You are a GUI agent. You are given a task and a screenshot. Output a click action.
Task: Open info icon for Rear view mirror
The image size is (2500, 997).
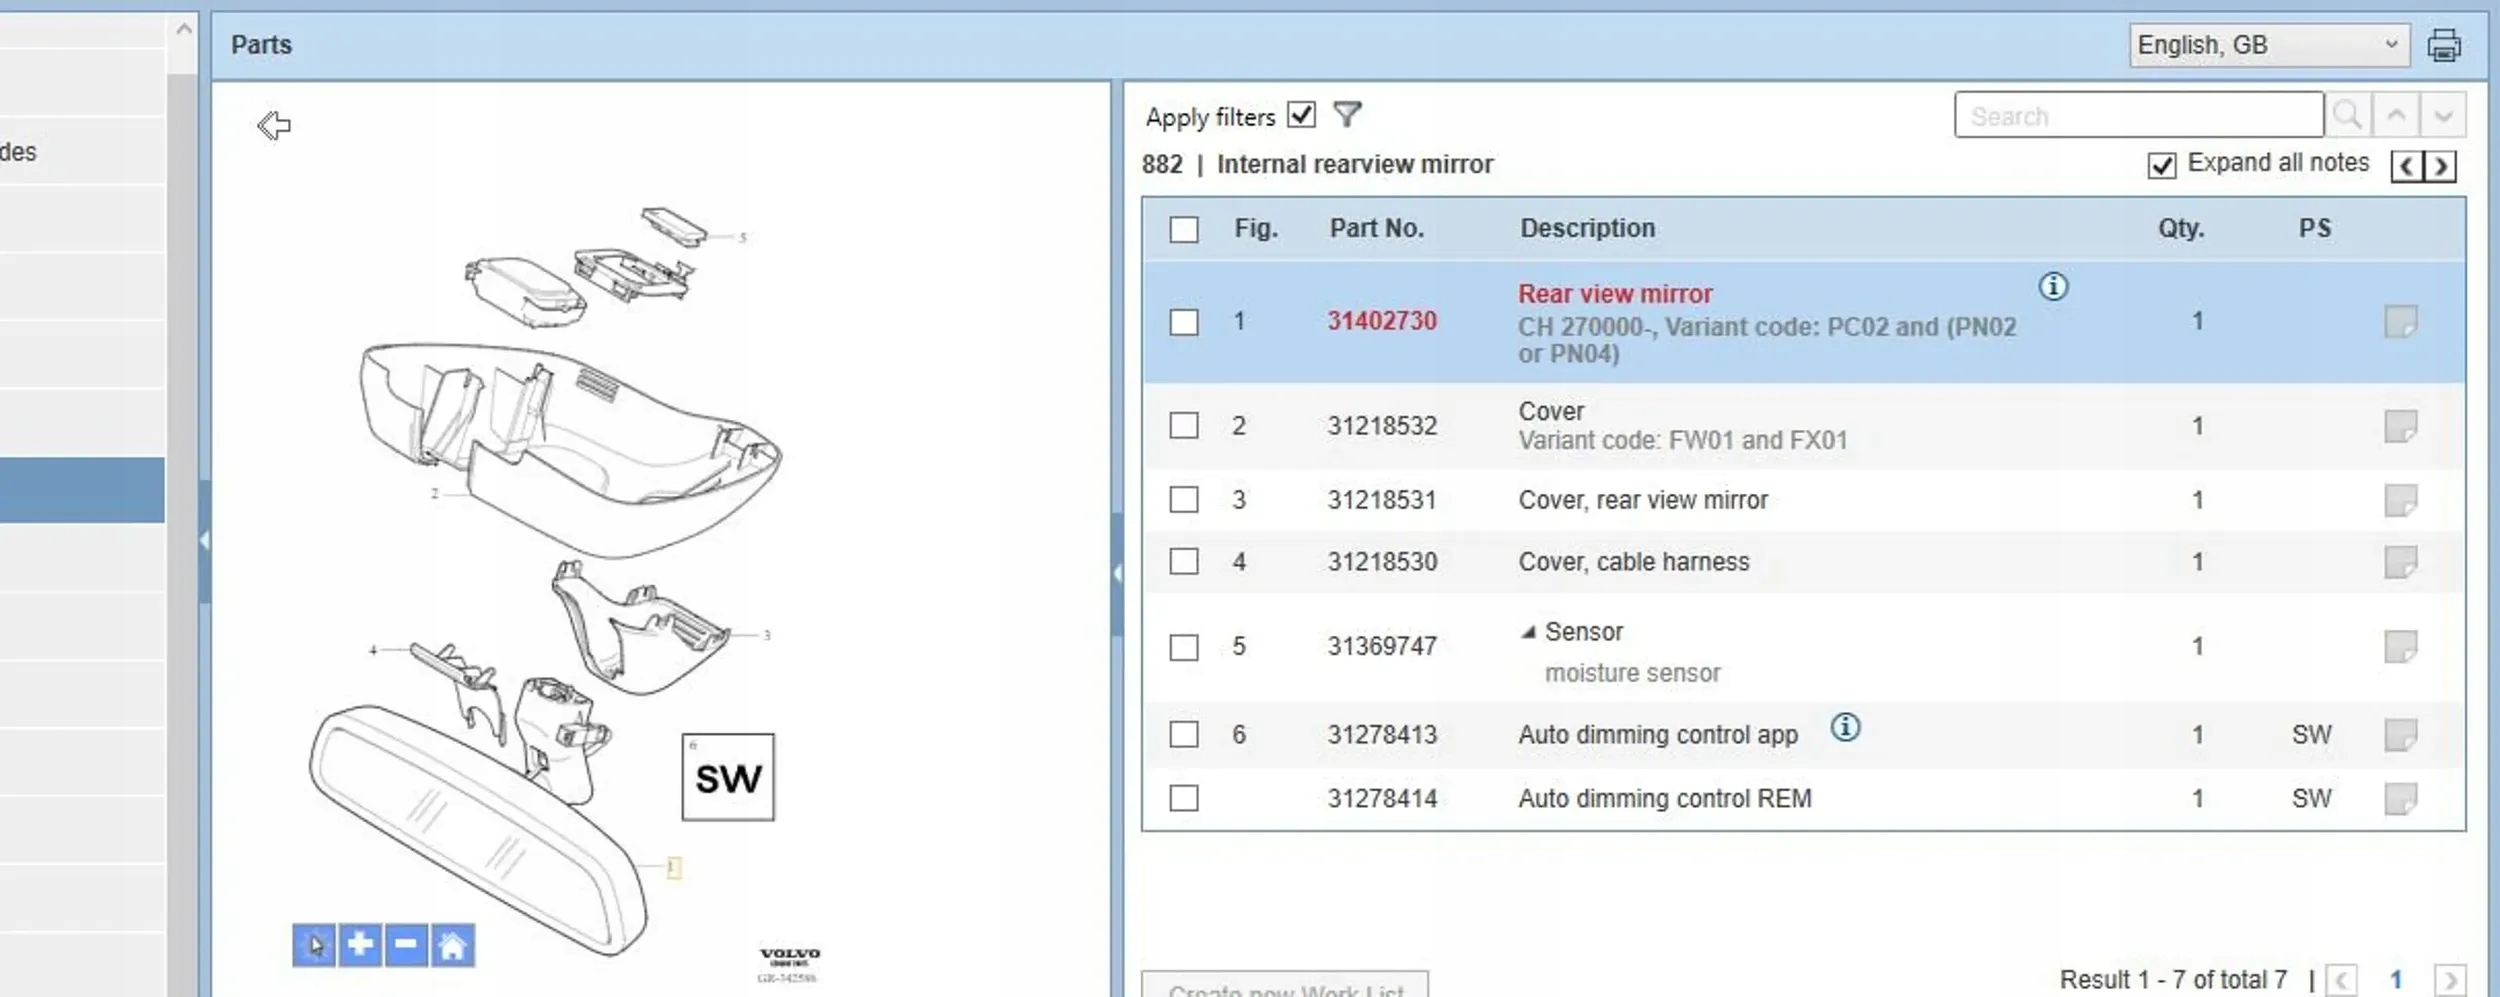[2053, 287]
